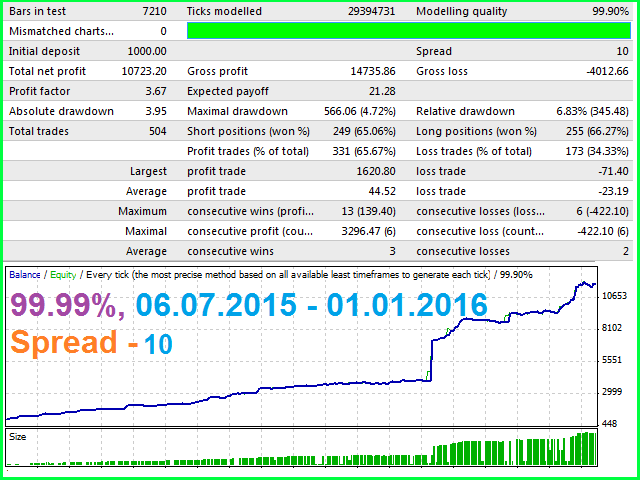Click the Equity legend label in chart

[x=63, y=275]
